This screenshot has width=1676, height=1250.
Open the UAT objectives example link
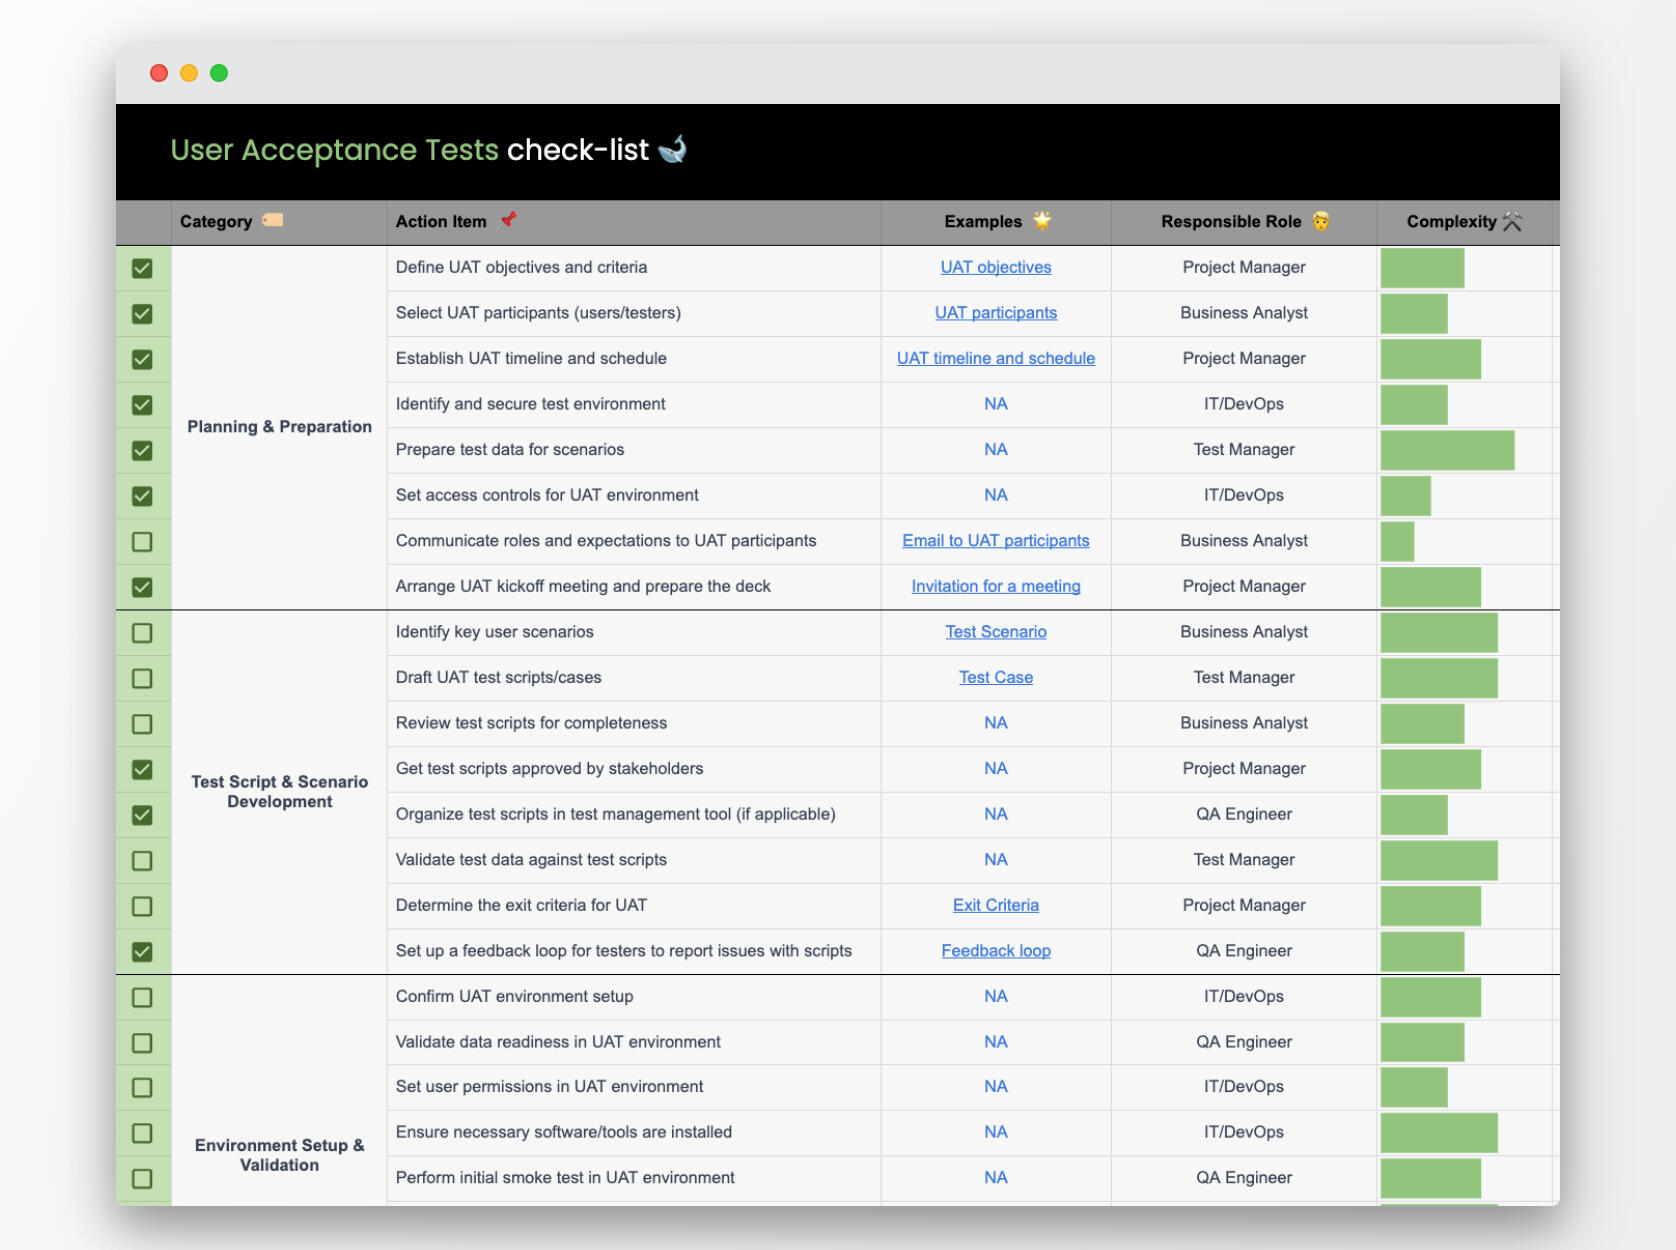pos(995,267)
